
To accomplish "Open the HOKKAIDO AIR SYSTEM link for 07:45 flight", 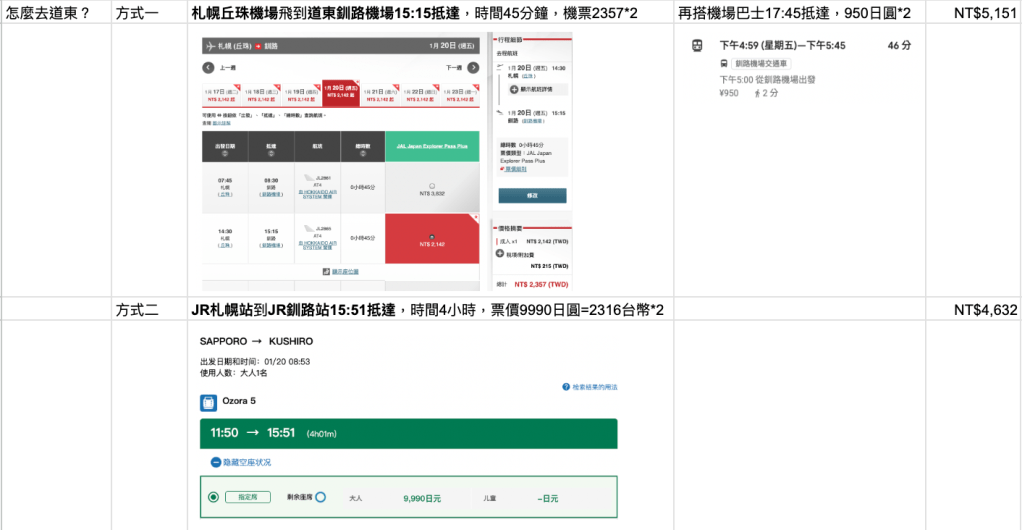I will coord(320,195).
